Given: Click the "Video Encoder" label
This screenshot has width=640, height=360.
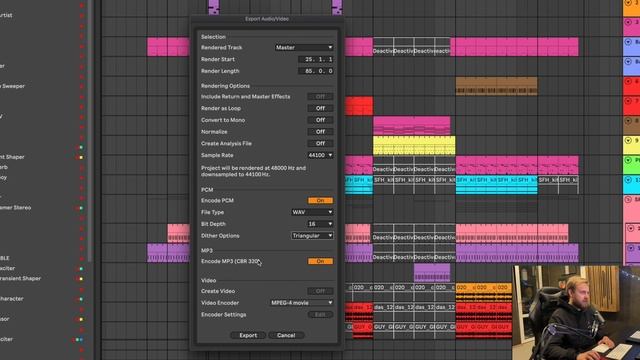Looking at the screenshot, I should pos(220,303).
